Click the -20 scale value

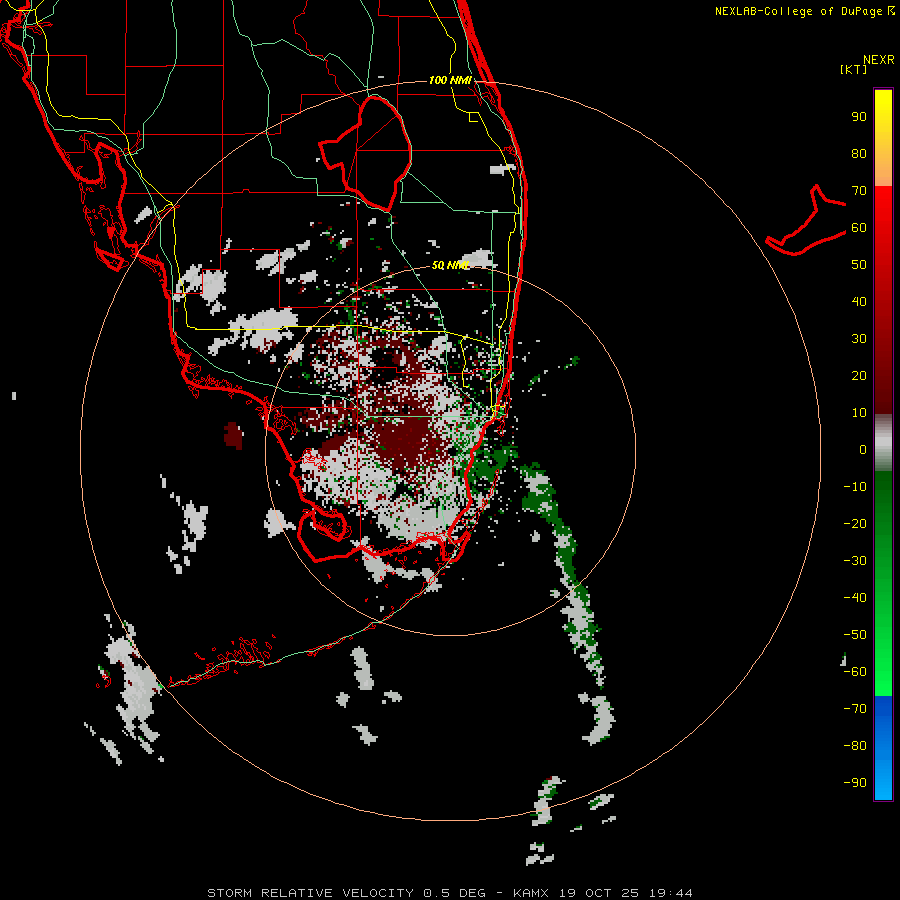[x=855, y=524]
